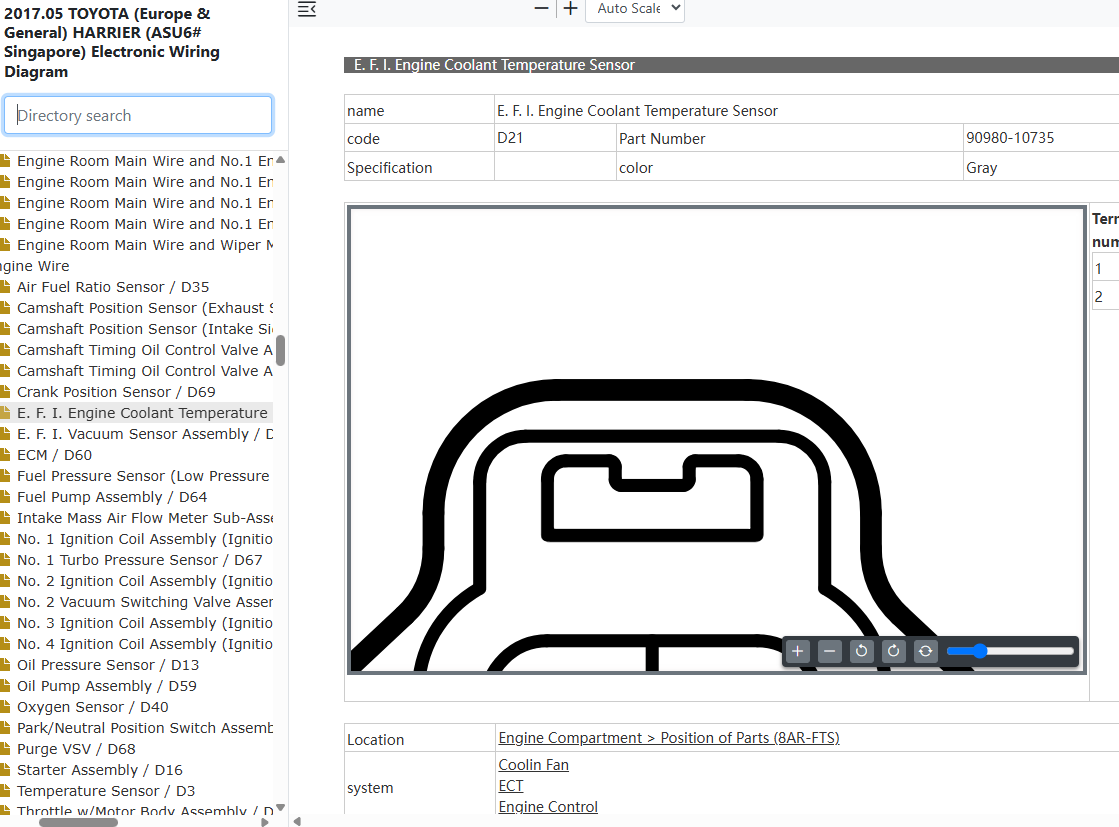Toggle the sidebar collapse icon
The height and width of the screenshot is (827, 1119).
(x=307, y=9)
